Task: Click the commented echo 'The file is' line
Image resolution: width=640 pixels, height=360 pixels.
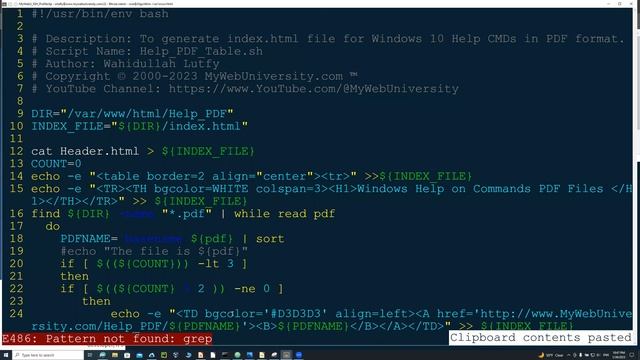Action: point(154,251)
